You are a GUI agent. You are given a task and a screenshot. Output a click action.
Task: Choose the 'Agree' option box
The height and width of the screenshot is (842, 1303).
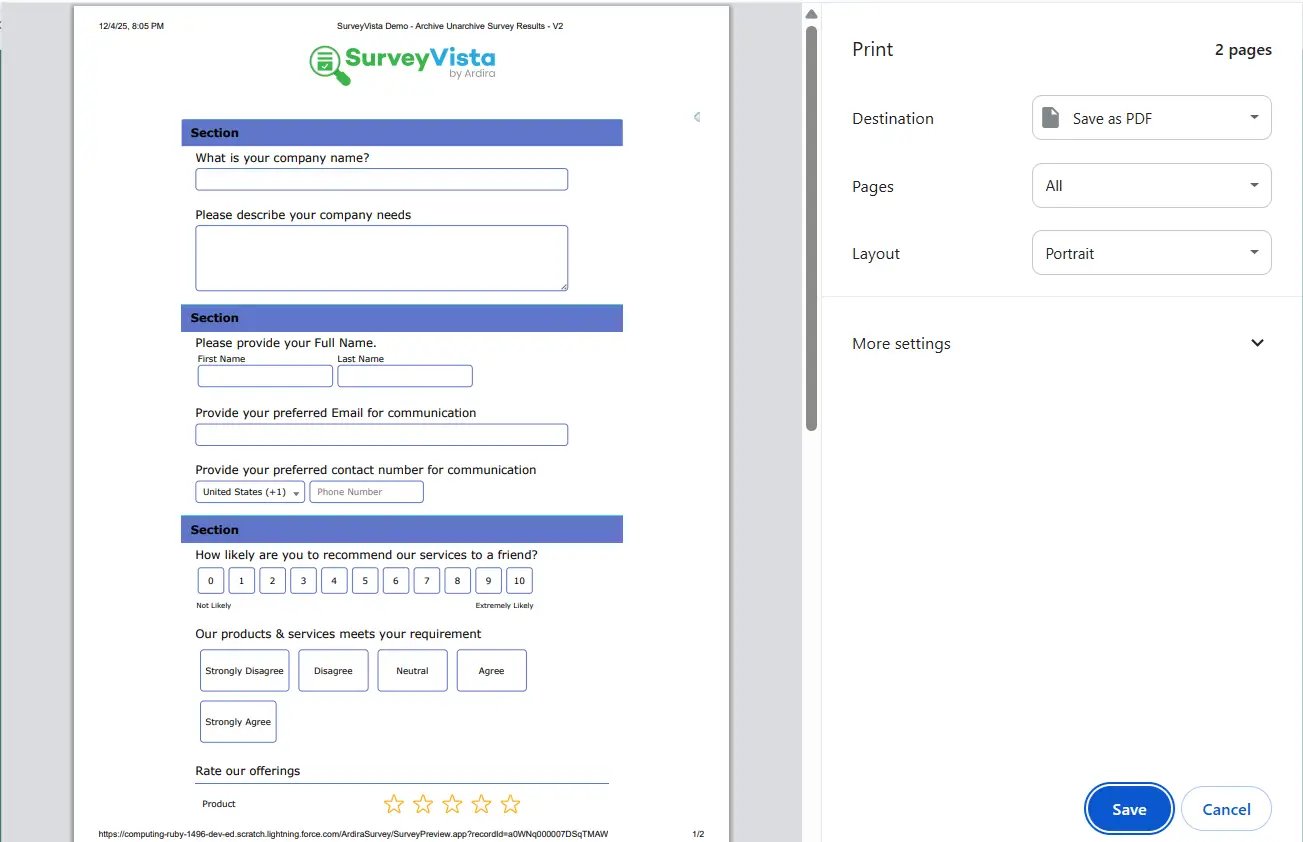pyautogui.click(x=492, y=671)
